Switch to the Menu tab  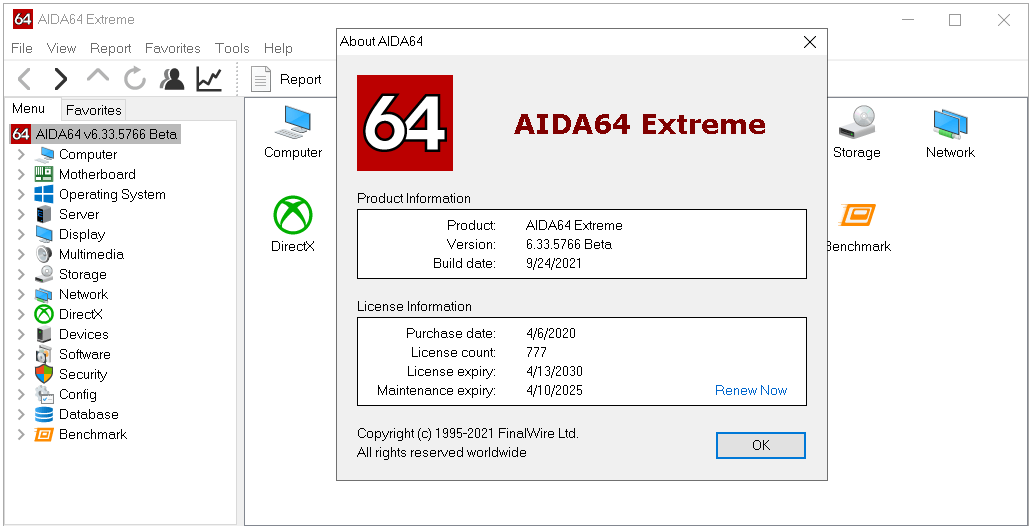coord(29,109)
